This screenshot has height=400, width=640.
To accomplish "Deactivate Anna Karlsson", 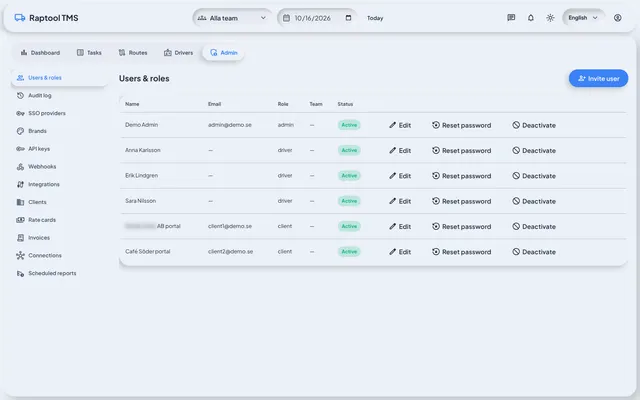I will click(534, 151).
